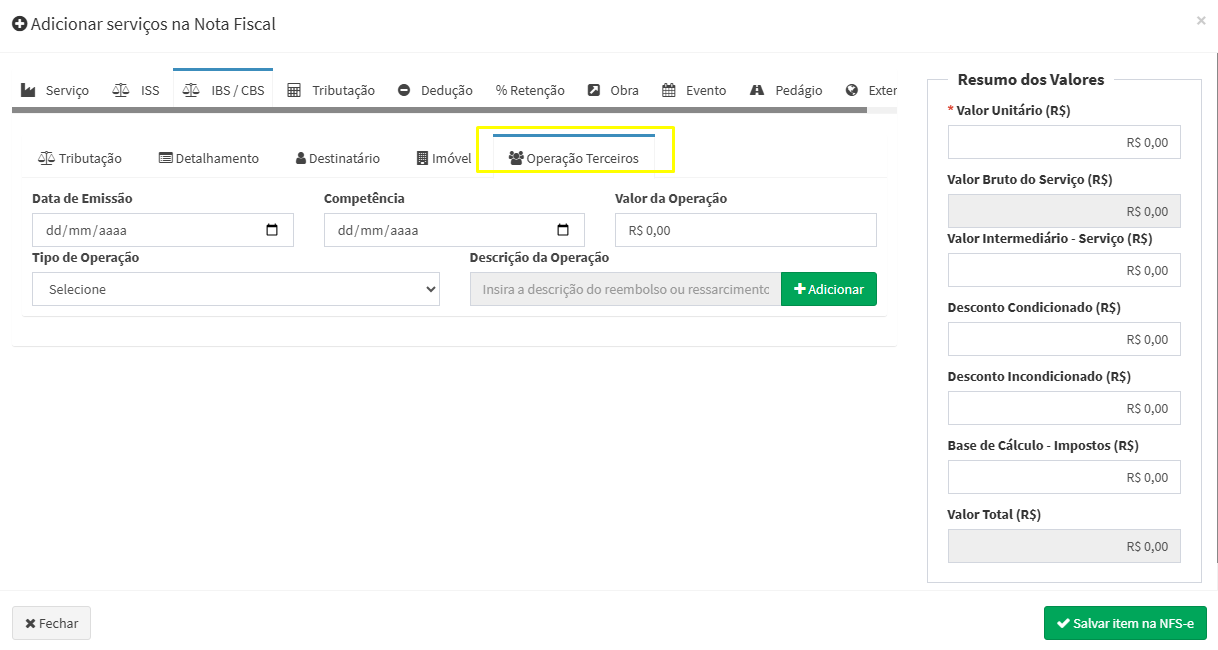
Task: Click the Fechar button
Action: pyautogui.click(x=51, y=623)
